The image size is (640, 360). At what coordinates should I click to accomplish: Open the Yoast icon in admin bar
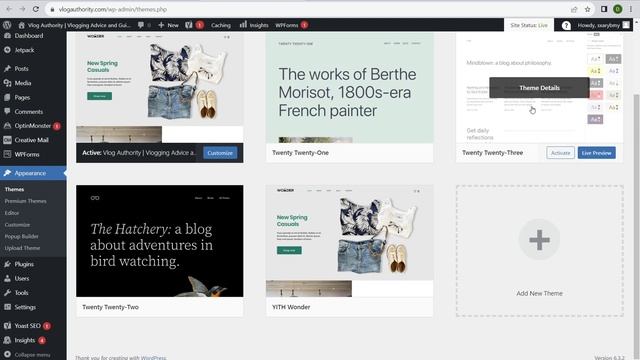tap(189, 25)
